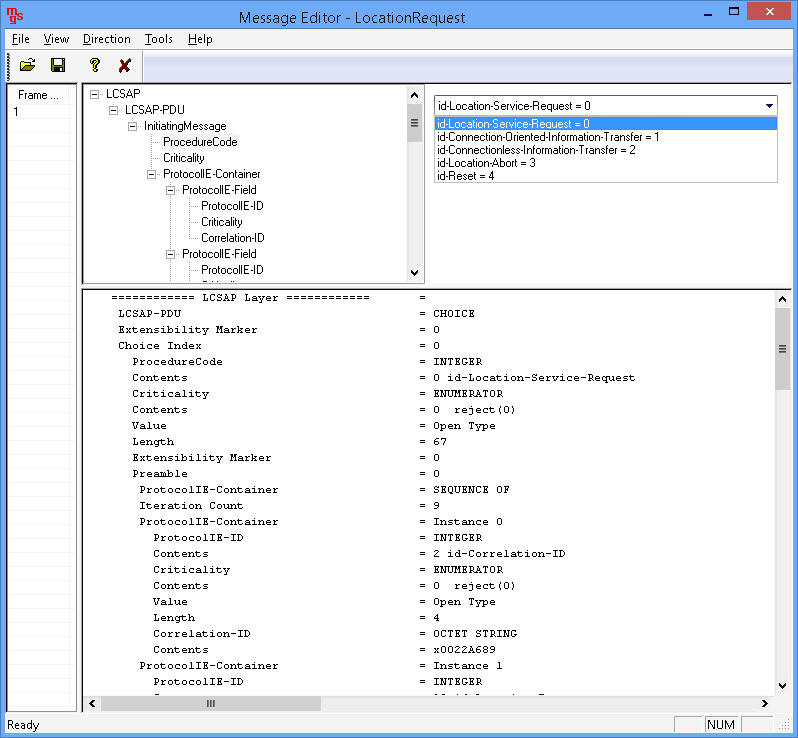The width and height of the screenshot is (798, 738).
Task: Click the Extensibility Marker line under LCSAP-PDU
Action: point(279,330)
